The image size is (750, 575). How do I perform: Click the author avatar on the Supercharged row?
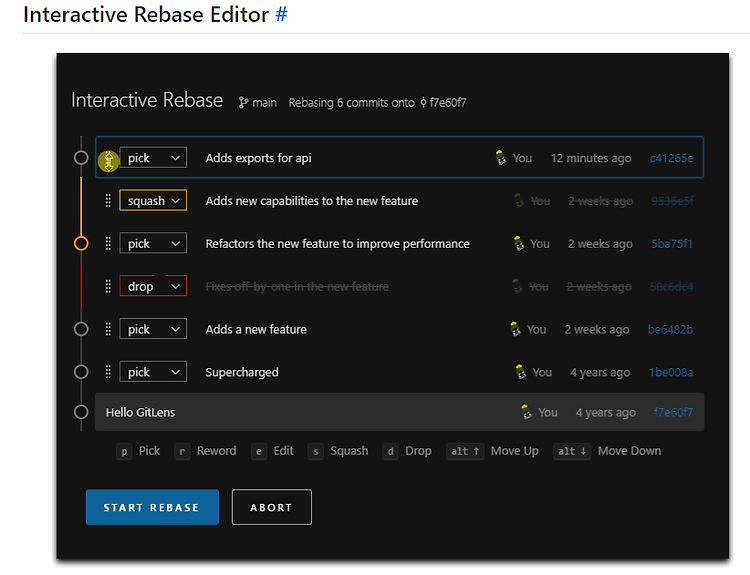(x=521, y=372)
